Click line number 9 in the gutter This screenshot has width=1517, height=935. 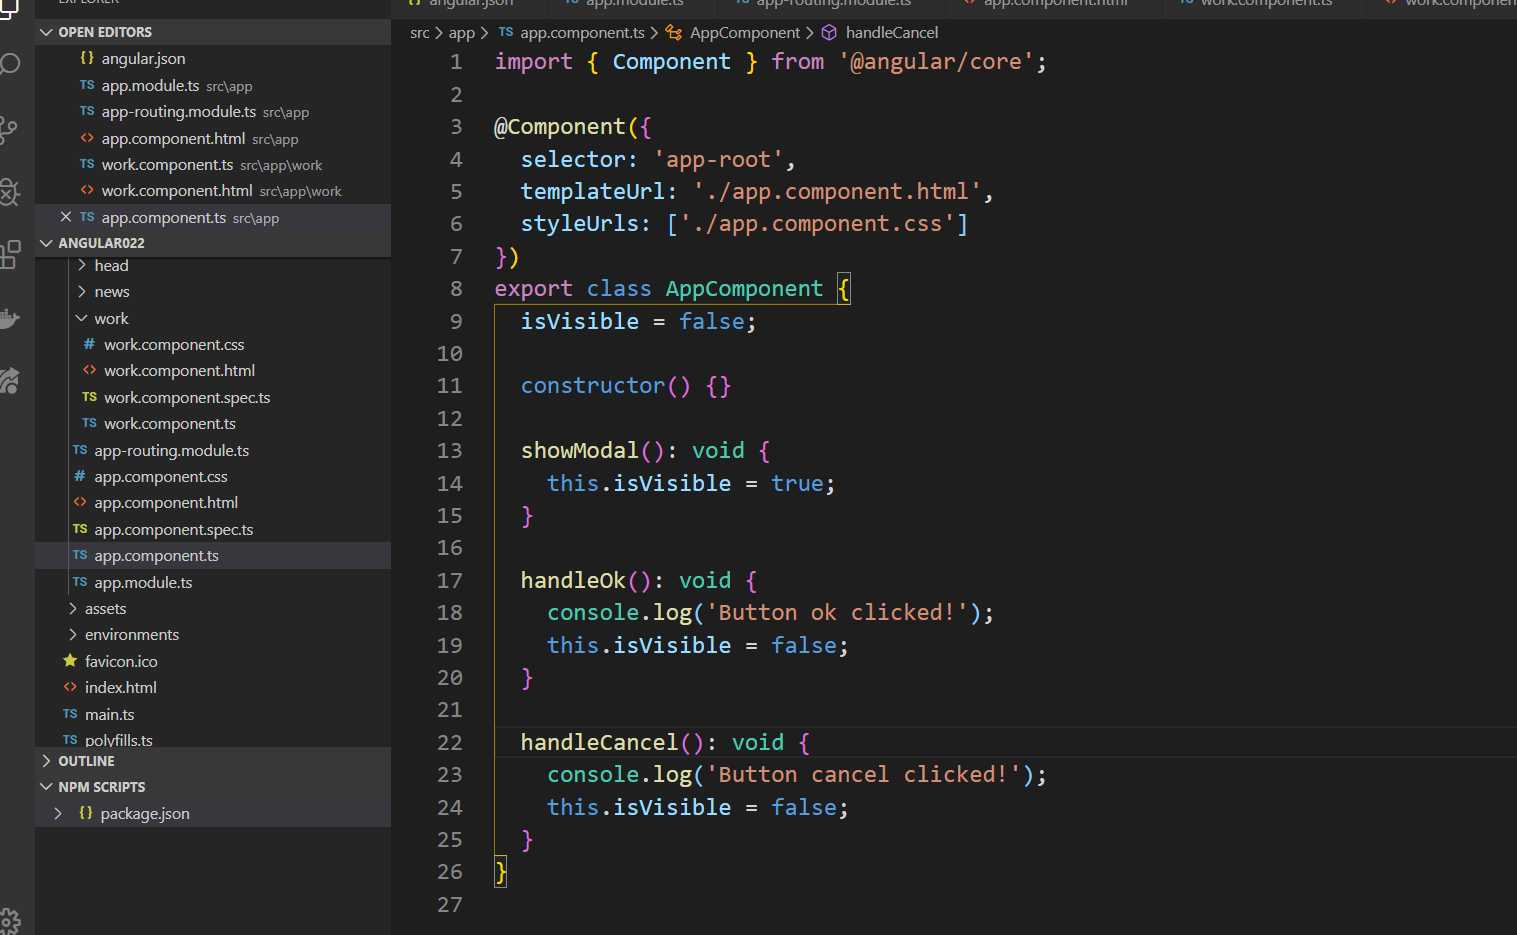click(456, 321)
